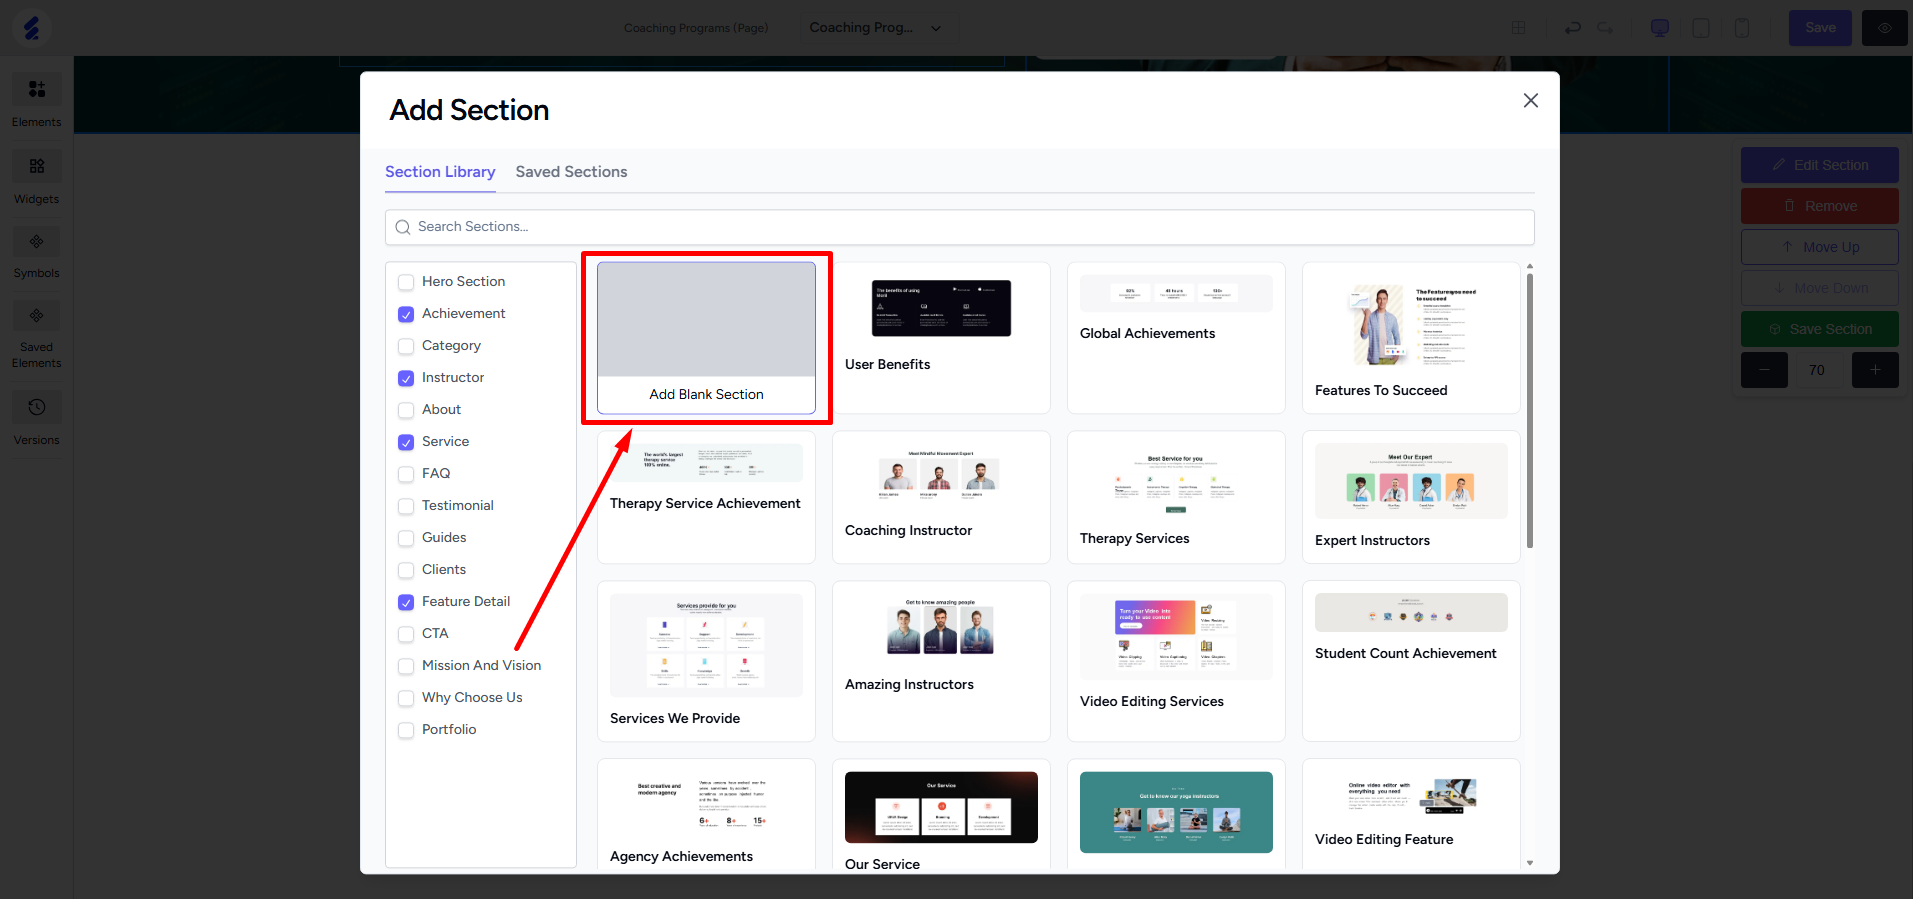
Task: Select the Video Editing Services section
Action: pyautogui.click(x=1176, y=661)
